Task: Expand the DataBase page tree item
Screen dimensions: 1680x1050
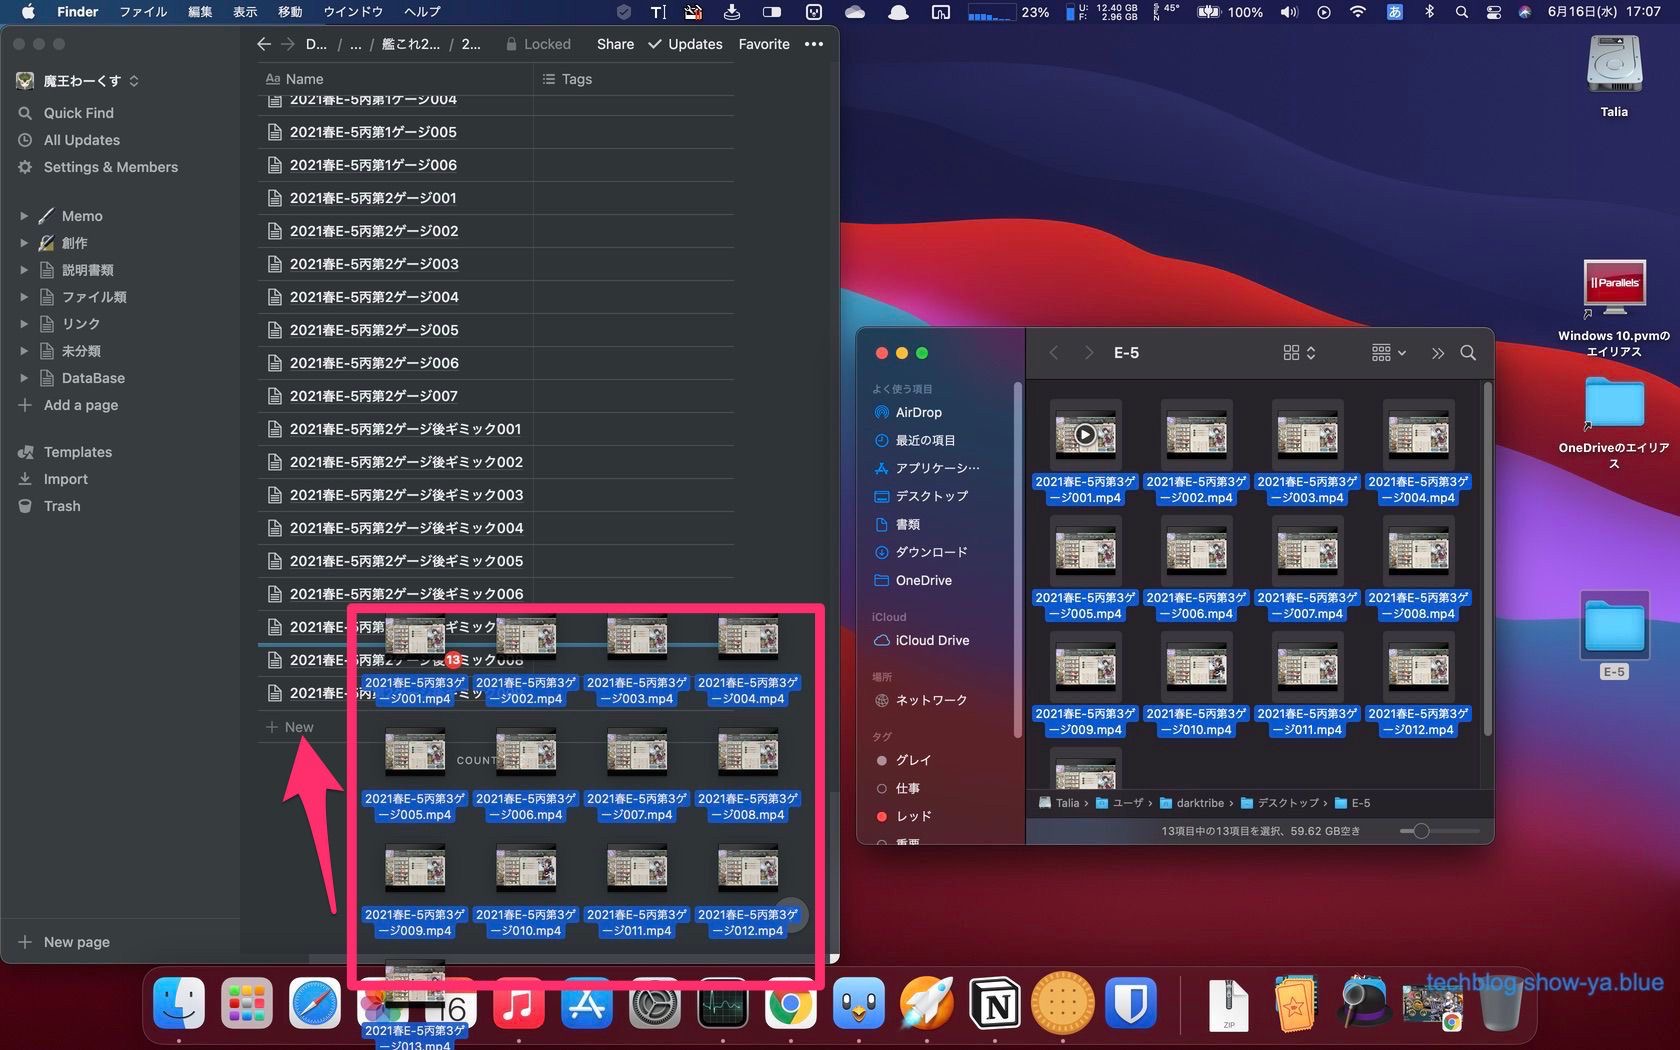Action: tap(24, 378)
